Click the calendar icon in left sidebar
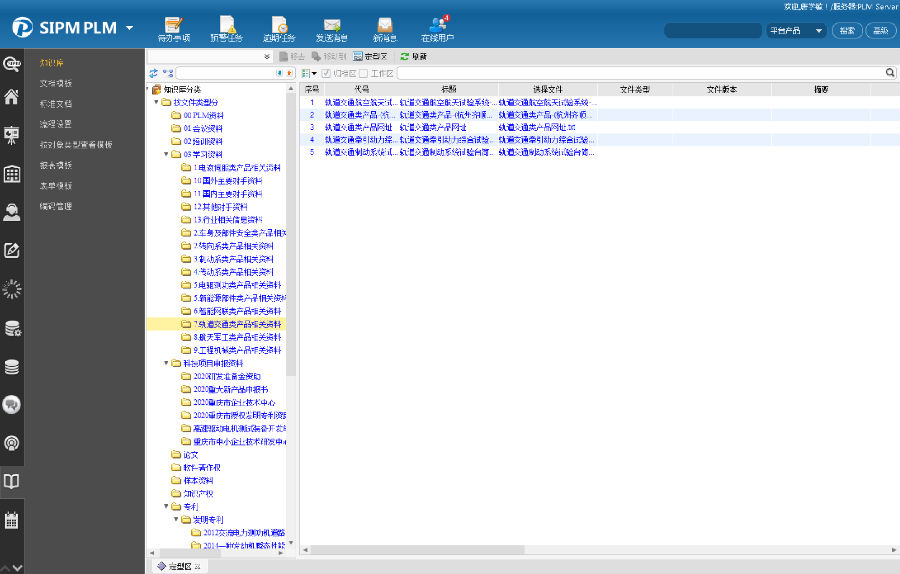Viewport: 900px width, 574px height. pyautogui.click(x=12, y=520)
